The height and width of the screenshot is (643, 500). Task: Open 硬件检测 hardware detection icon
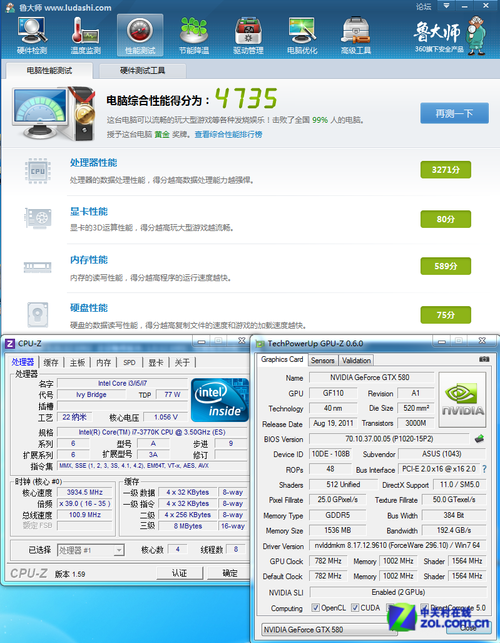(x=32, y=35)
